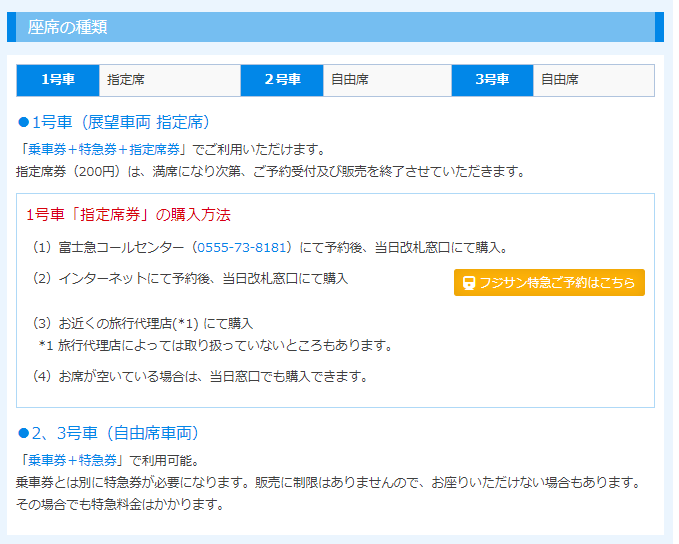This screenshot has width=679, height=544.
Task: Select the 1号車 table header cell
Action: click(x=58, y=80)
